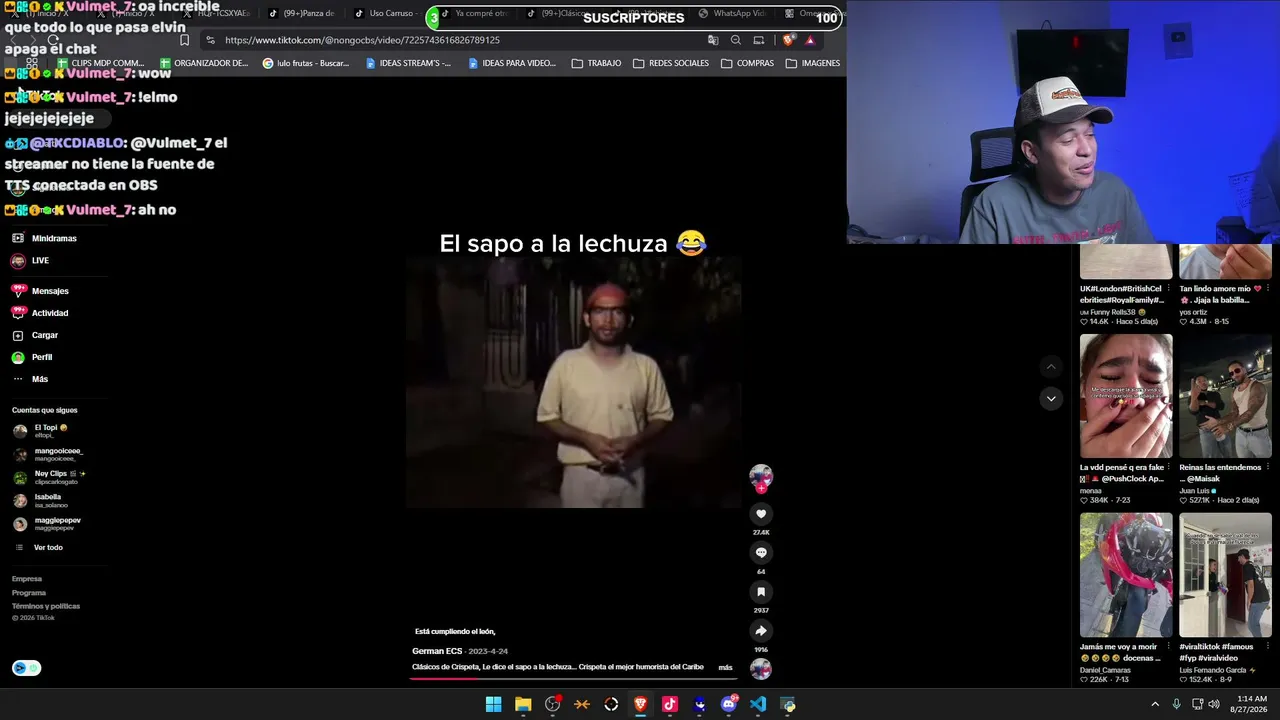1280x720 pixels.
Task: Open Cargar upload page in the sidebar
Action: [35, 335]
